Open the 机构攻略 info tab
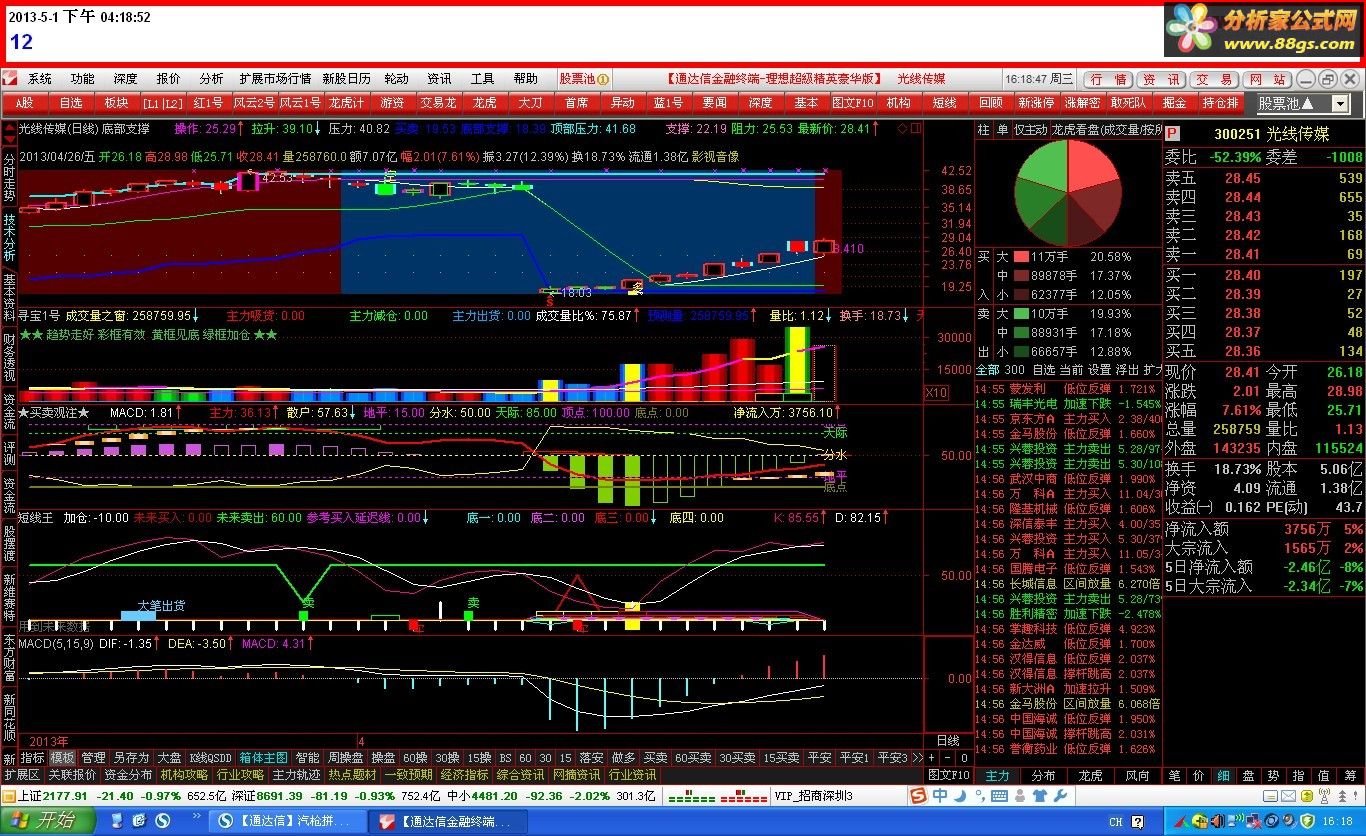Viewport: 1366px width, 836px height. [x=185, y=775]
